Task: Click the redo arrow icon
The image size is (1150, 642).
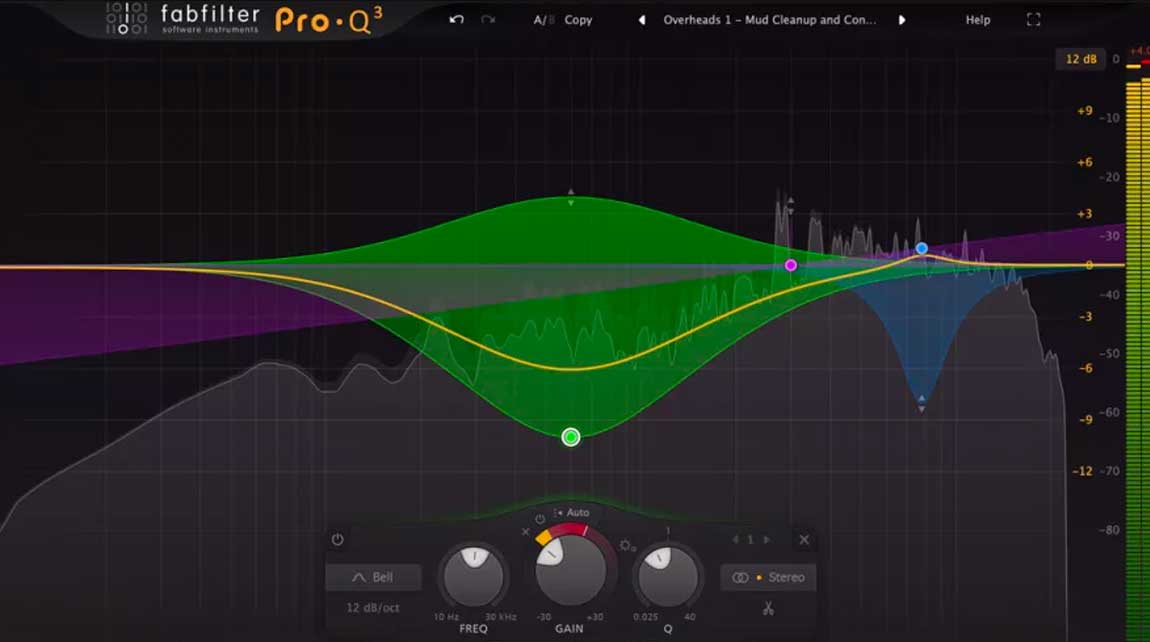Action: [488, 20]
